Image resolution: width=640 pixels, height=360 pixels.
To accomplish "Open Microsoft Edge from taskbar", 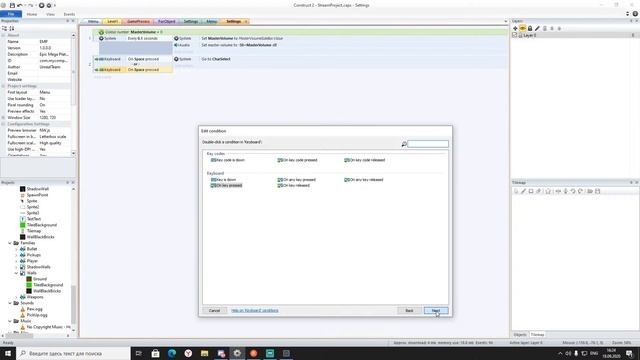I will (172, 353).
